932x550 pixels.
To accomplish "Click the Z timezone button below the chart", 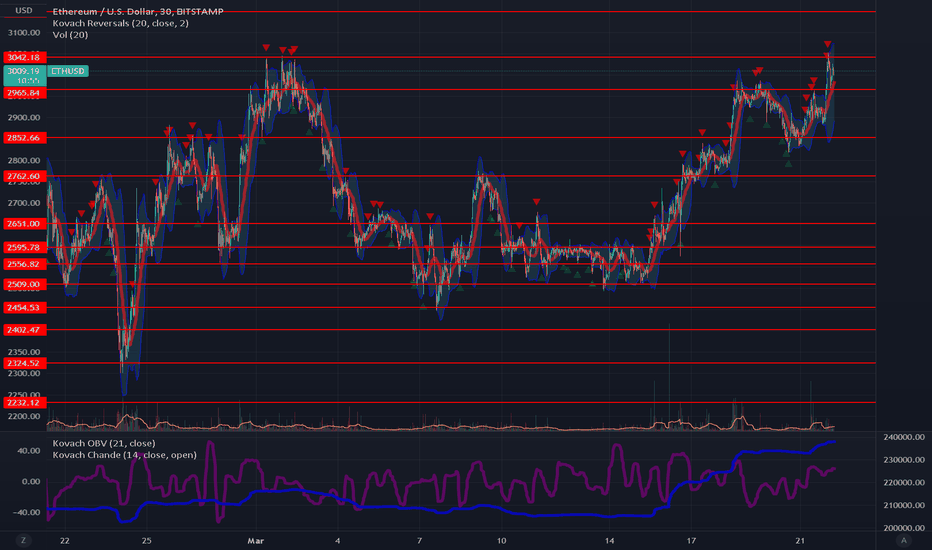I will 24,540.
